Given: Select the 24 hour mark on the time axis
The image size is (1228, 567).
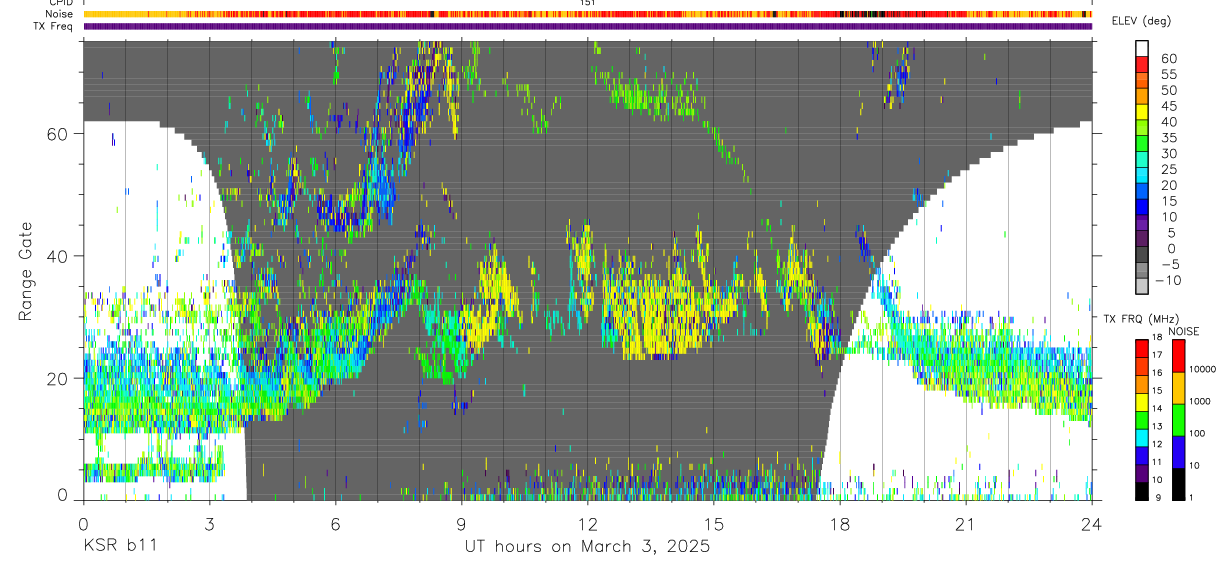Looking at the screenshot, I should 1092,523.
